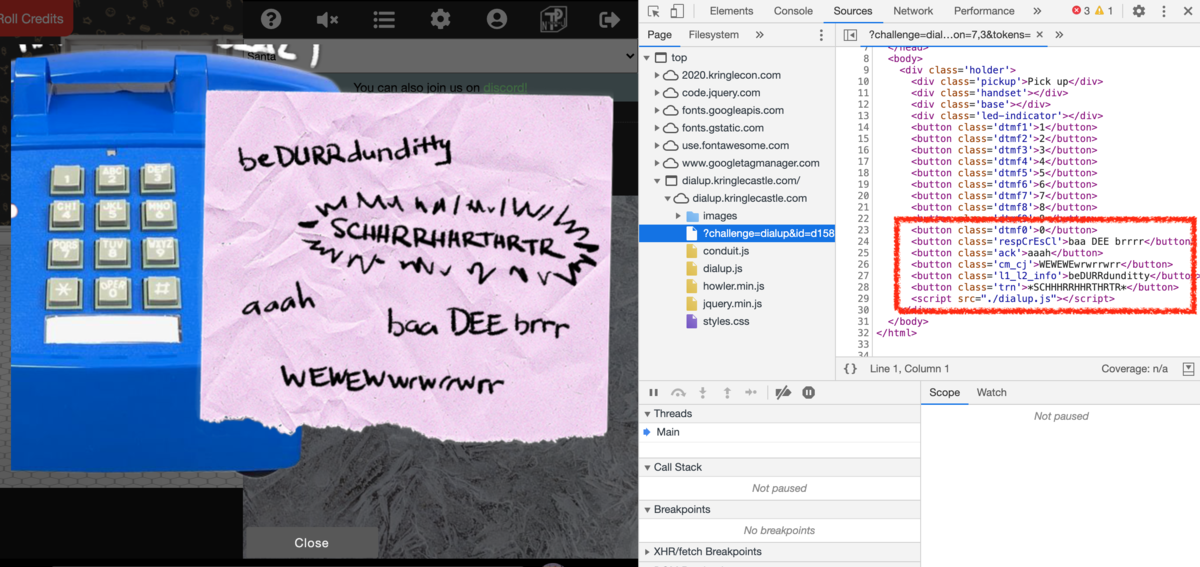
Task: Pause script execution in debugger
Action: [x=654, y=393]
